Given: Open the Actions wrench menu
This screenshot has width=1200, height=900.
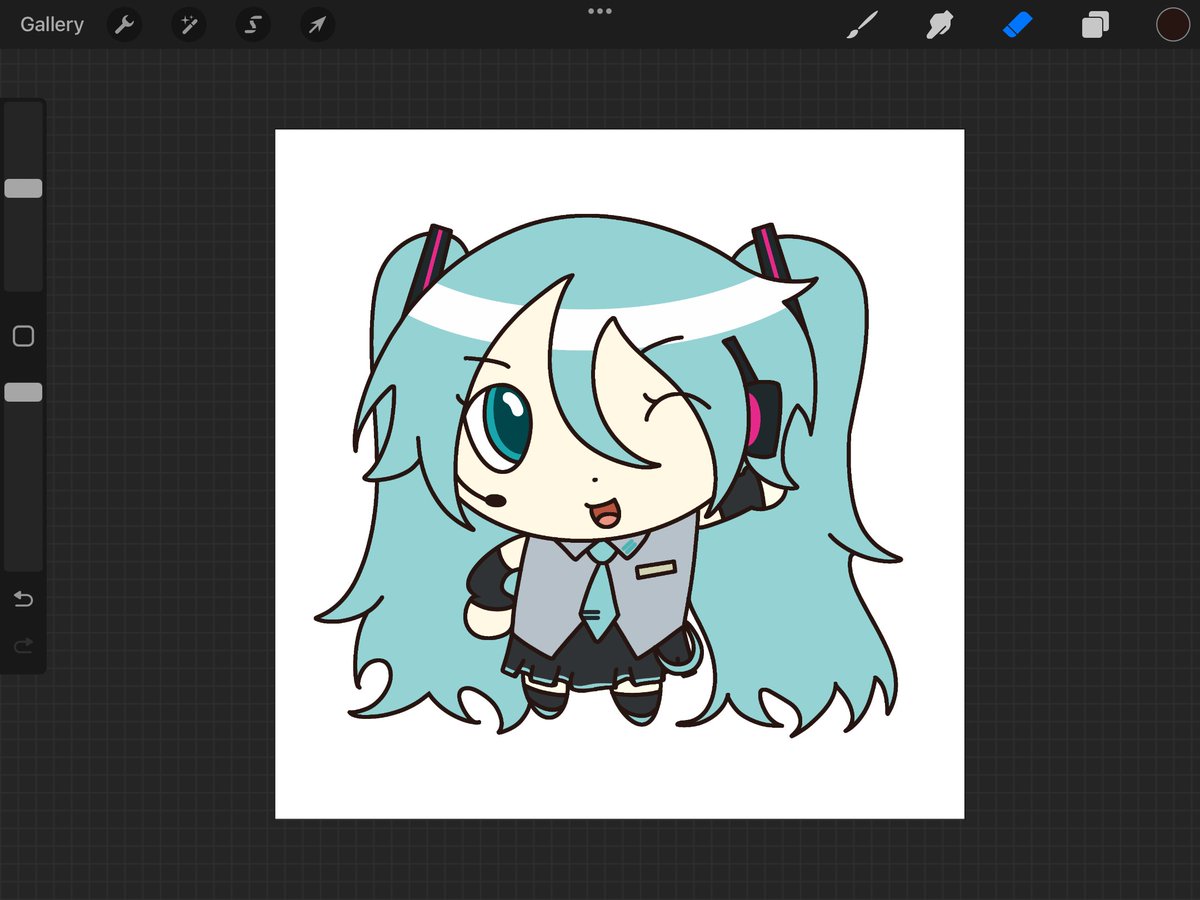Looking at the screenshot, I should tap(124, 25).
